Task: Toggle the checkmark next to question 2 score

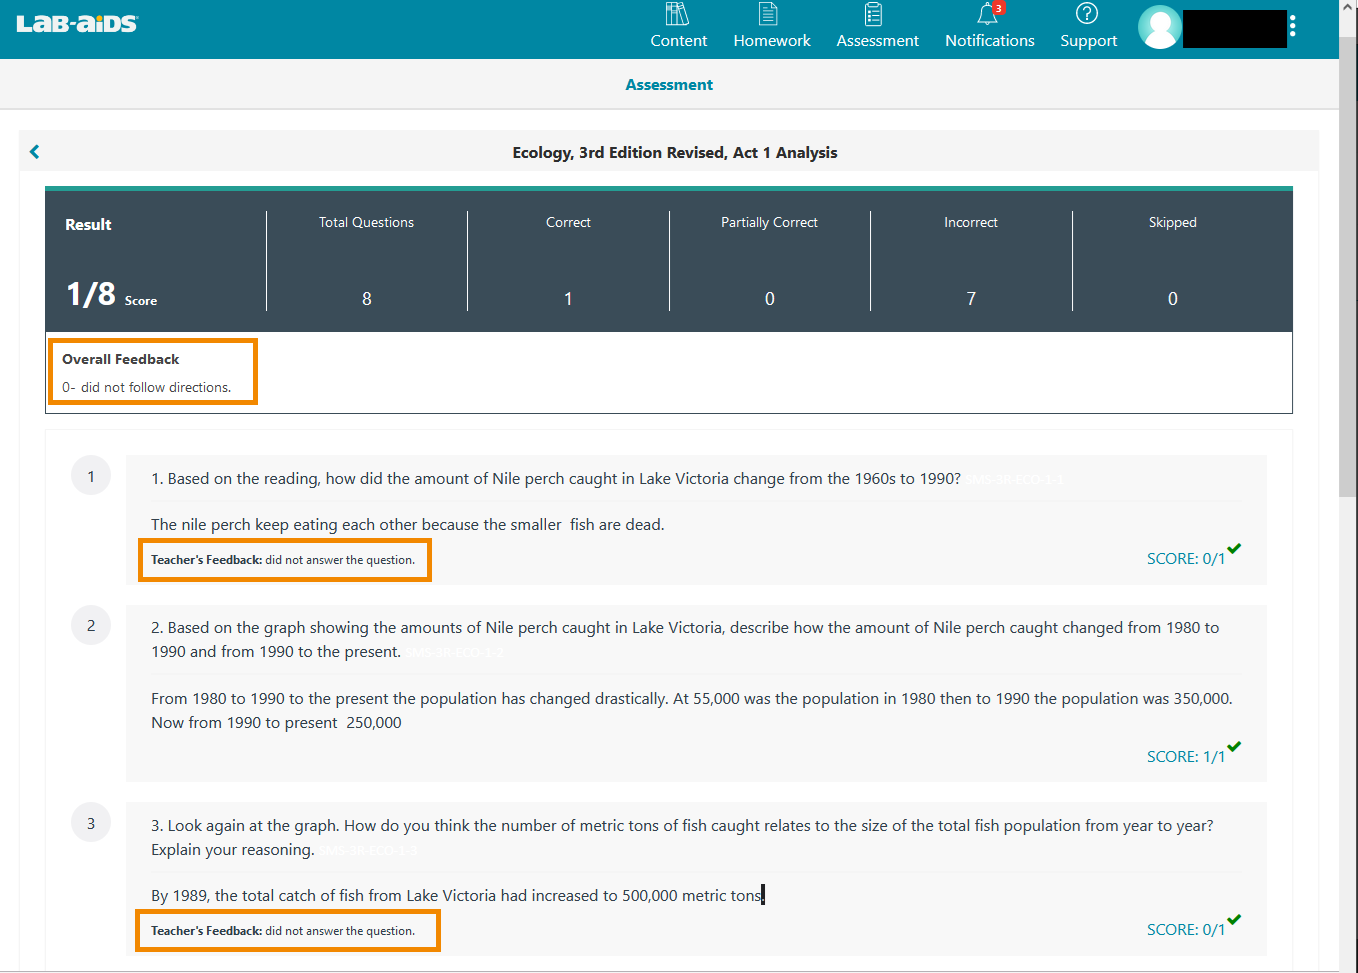Action: 1234,746
